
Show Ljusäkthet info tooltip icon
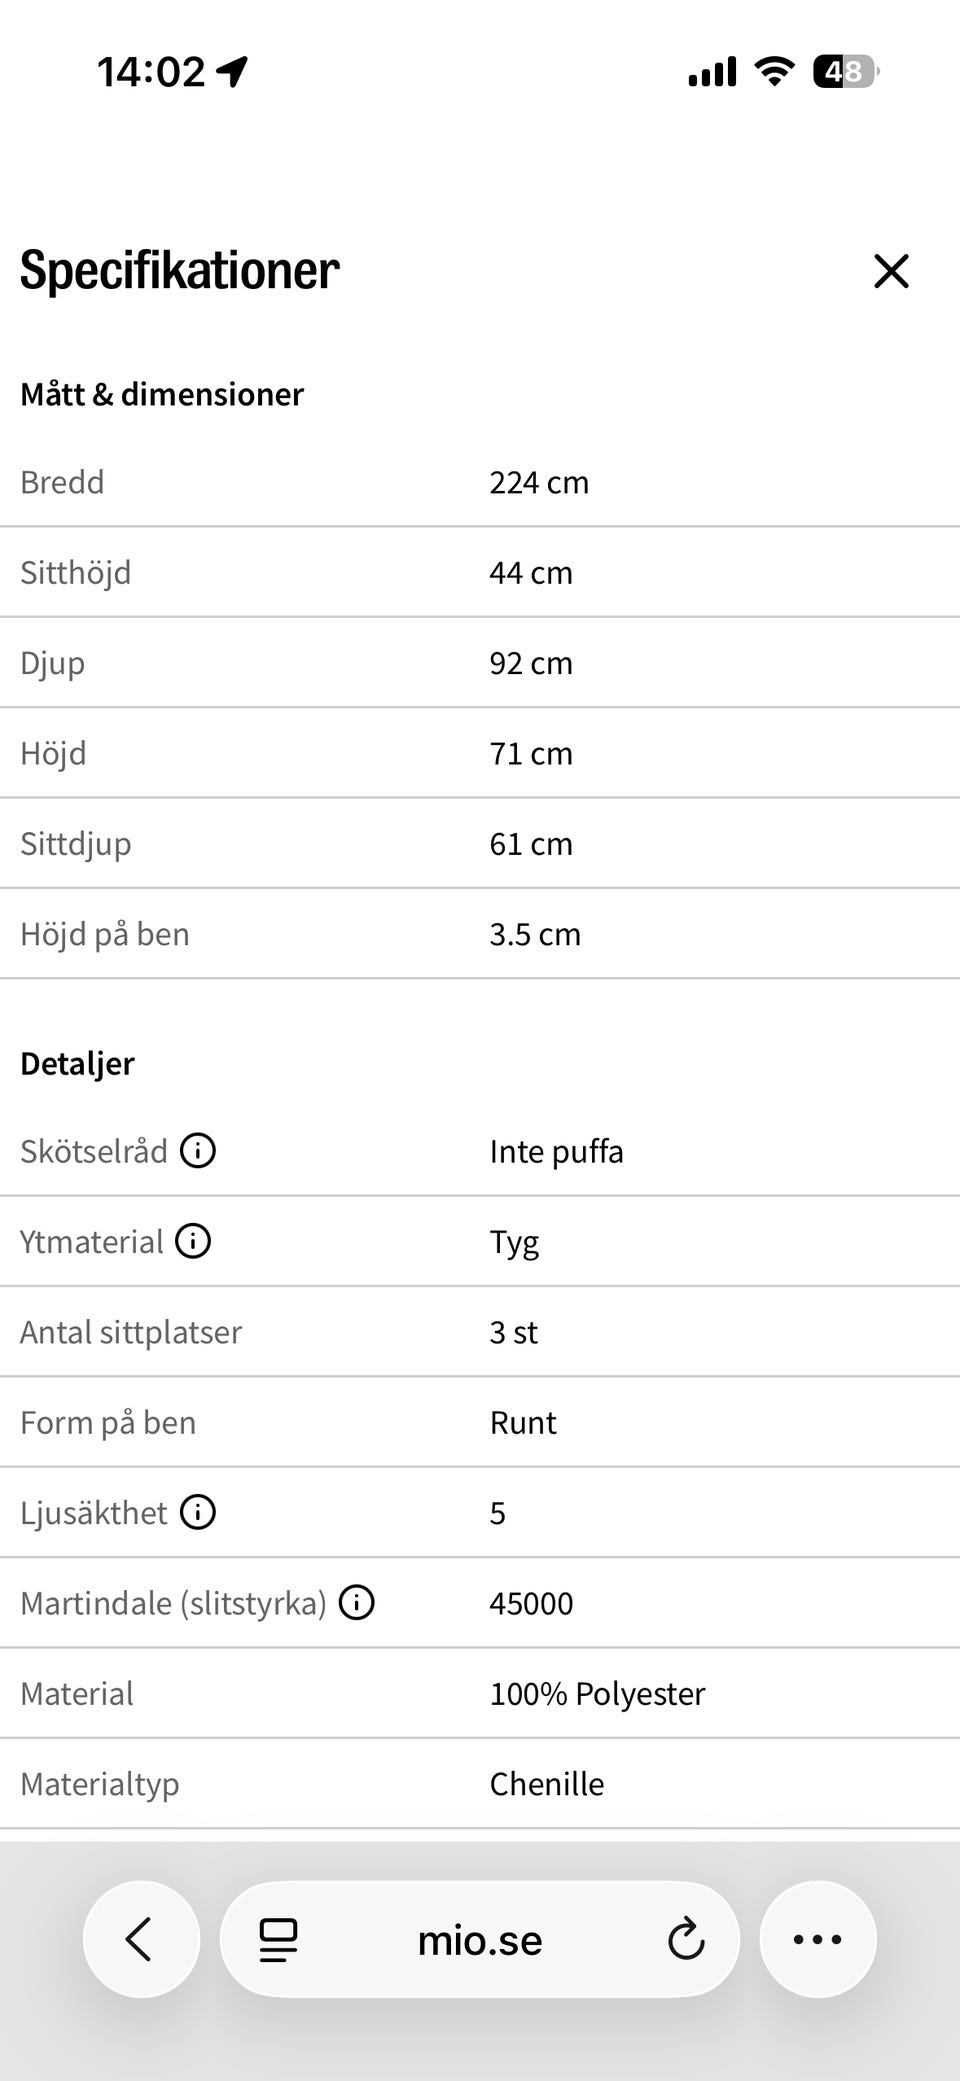click(198, 1512)
